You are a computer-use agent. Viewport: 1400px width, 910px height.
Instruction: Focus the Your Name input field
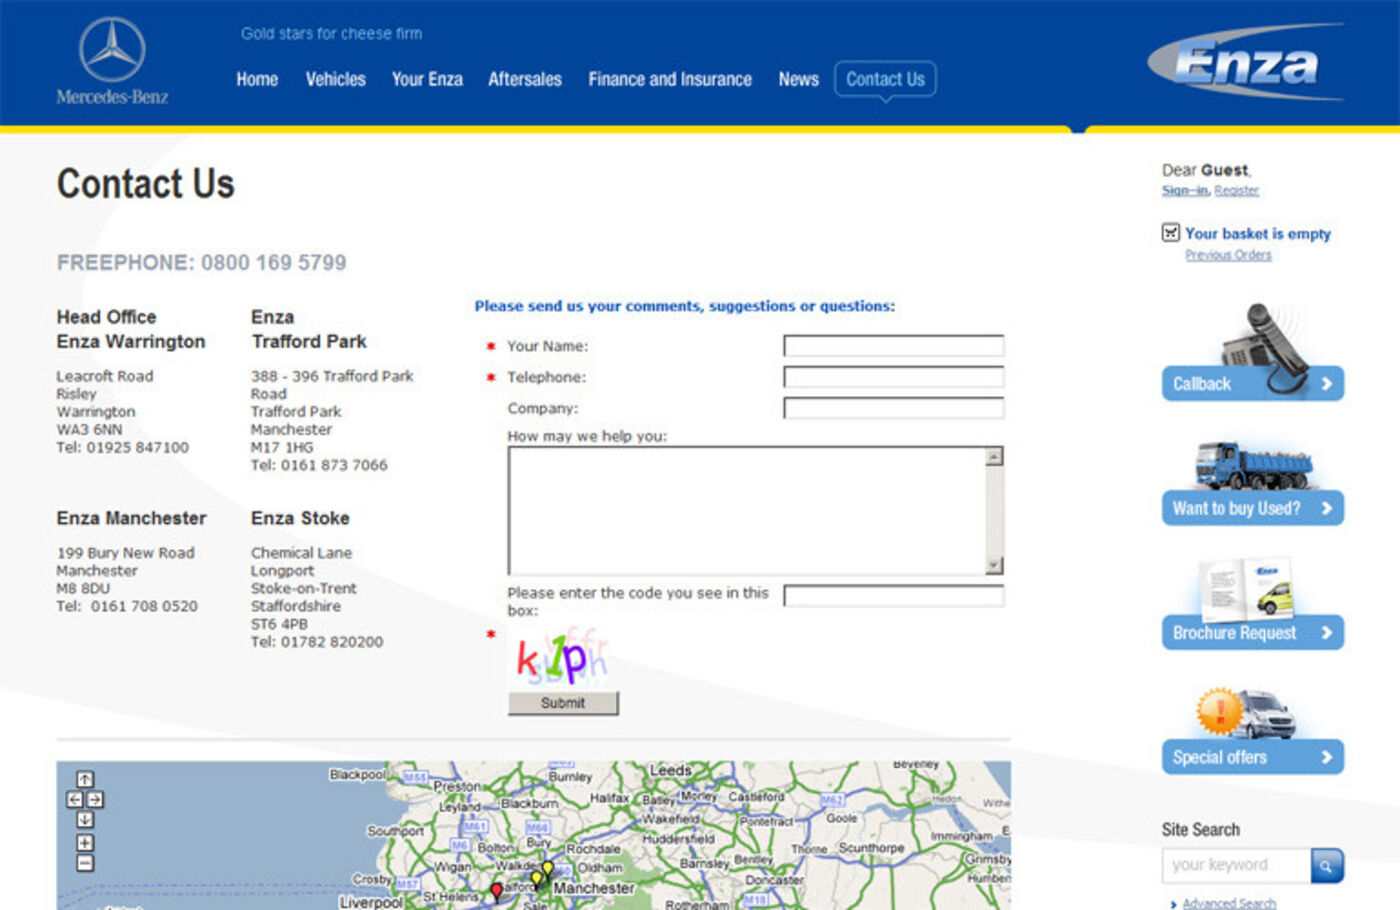[893, 346]
